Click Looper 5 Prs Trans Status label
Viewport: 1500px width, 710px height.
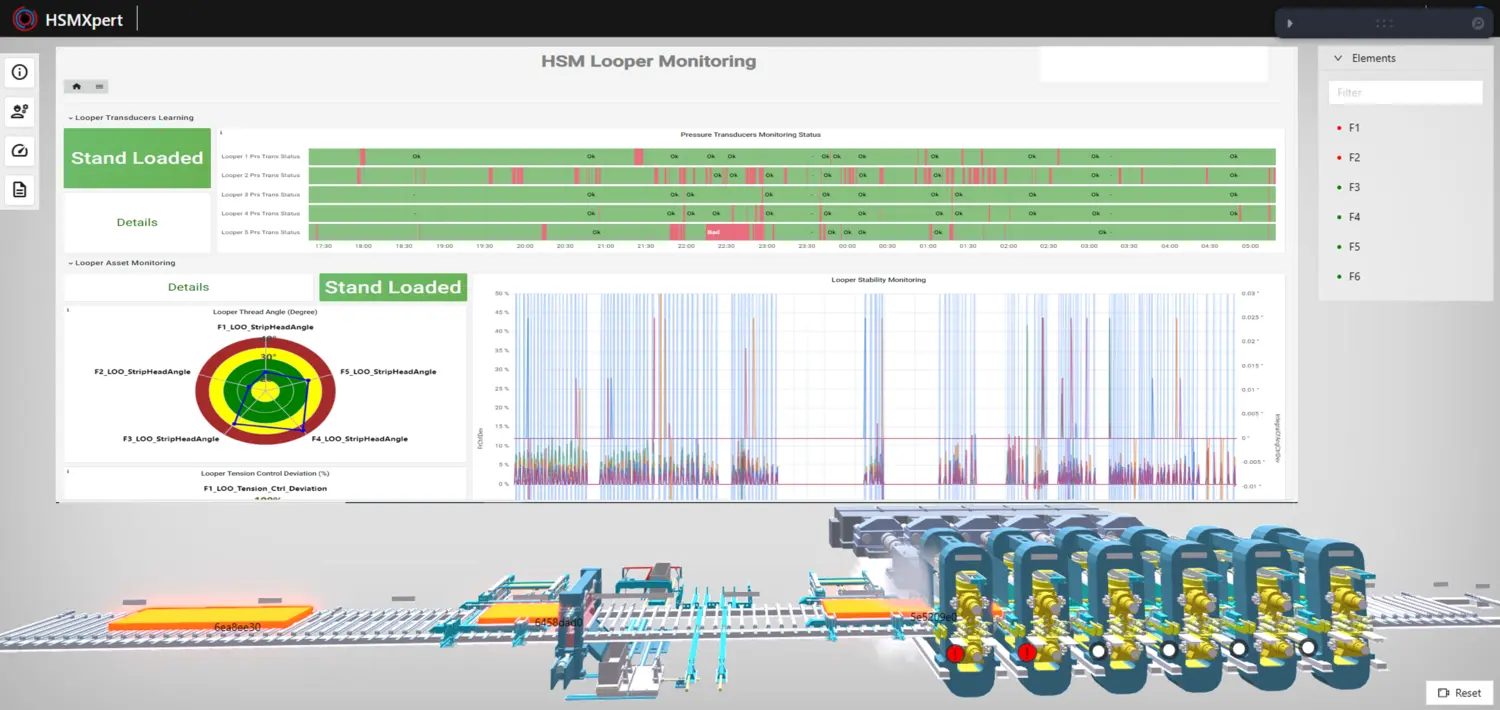coord(260,232)
